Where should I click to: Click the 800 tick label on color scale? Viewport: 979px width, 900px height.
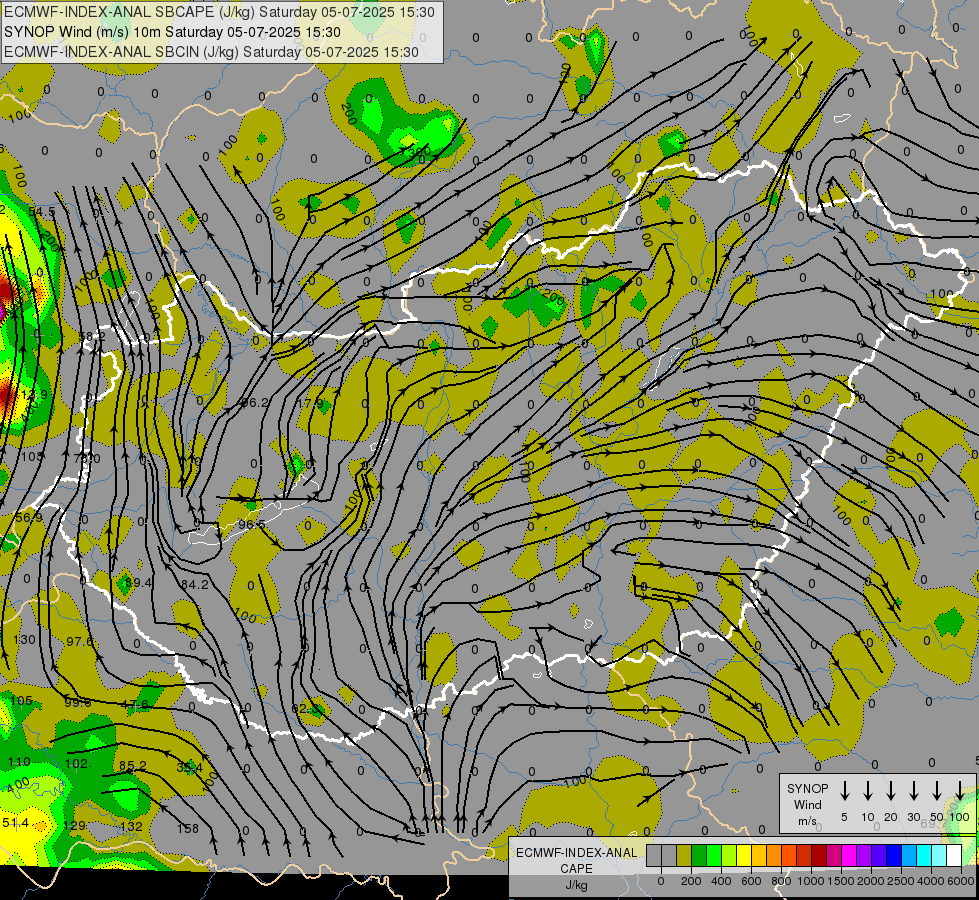click(781, 881)
